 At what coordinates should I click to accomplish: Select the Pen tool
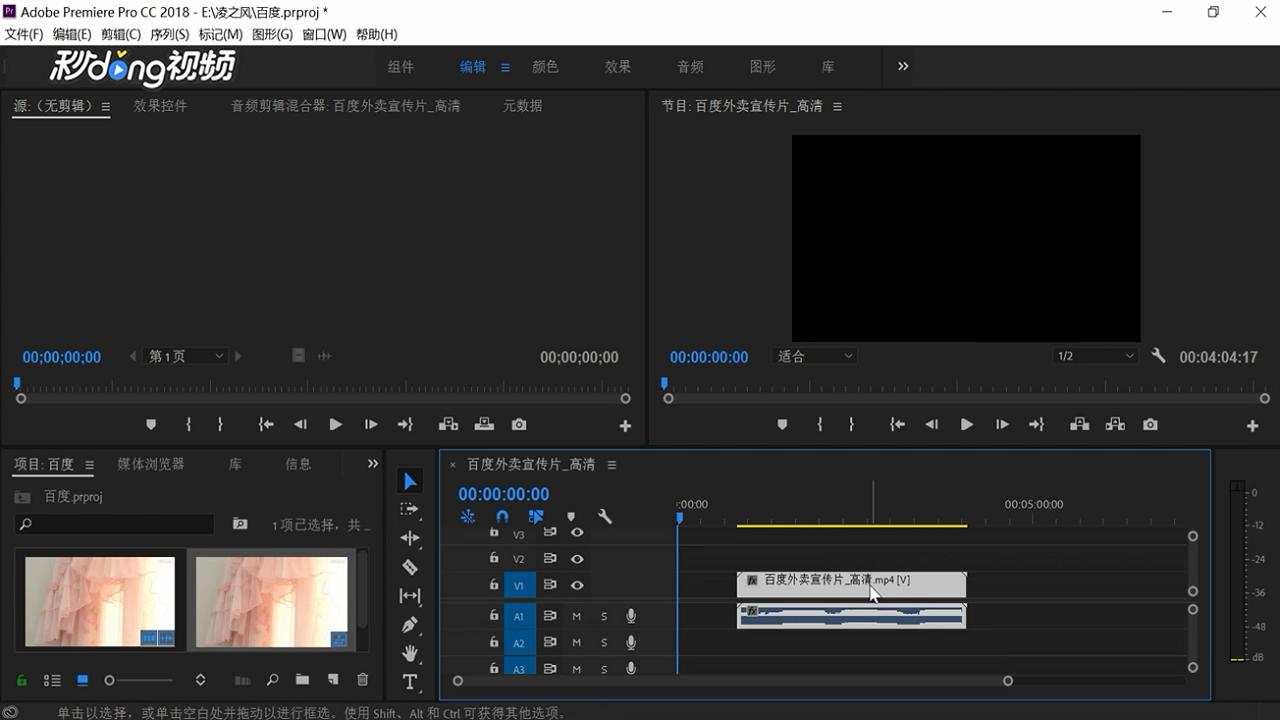(410, 625)
